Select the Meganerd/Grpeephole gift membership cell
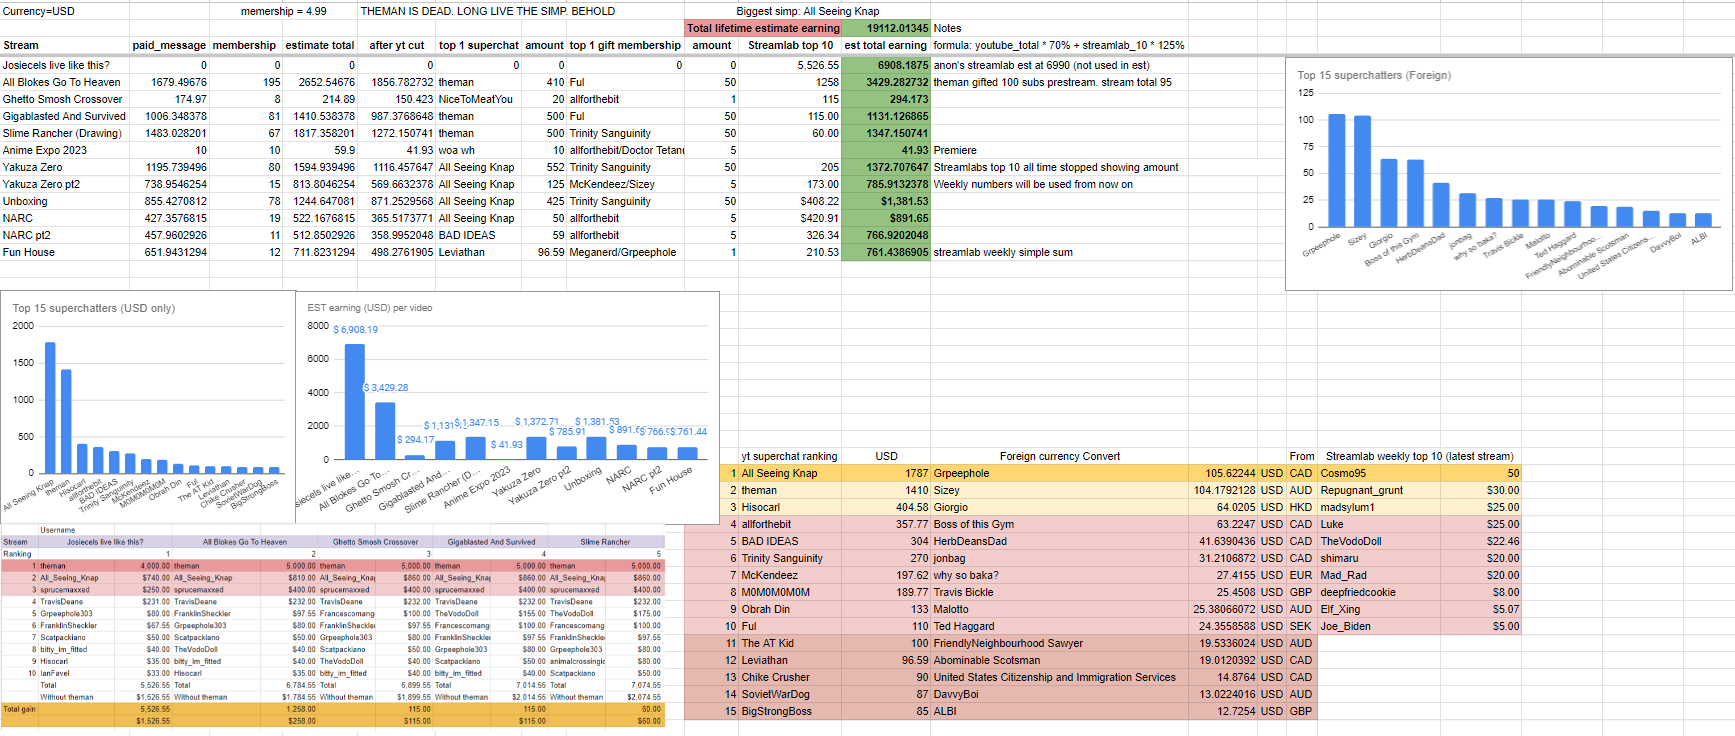 point(623,252)
